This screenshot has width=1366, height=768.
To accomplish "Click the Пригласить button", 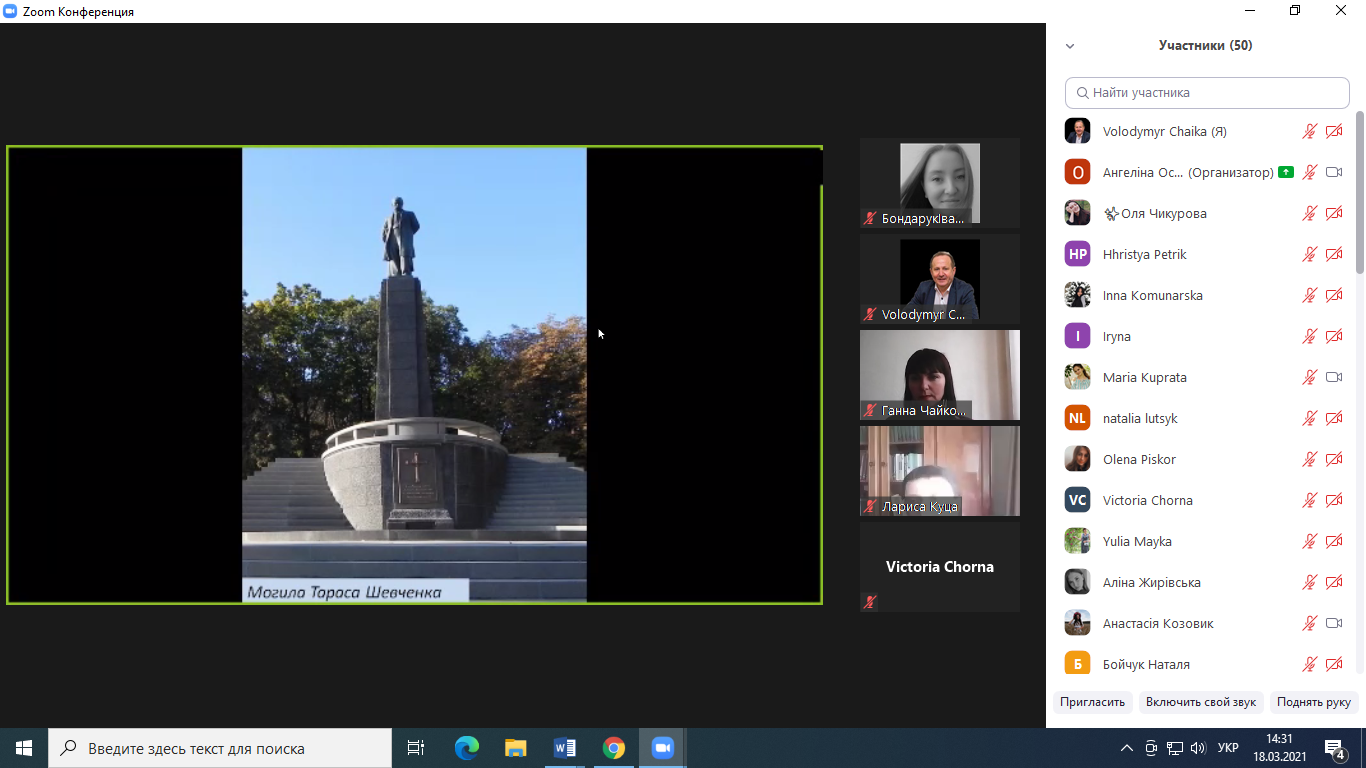I will coord(1092,702).
